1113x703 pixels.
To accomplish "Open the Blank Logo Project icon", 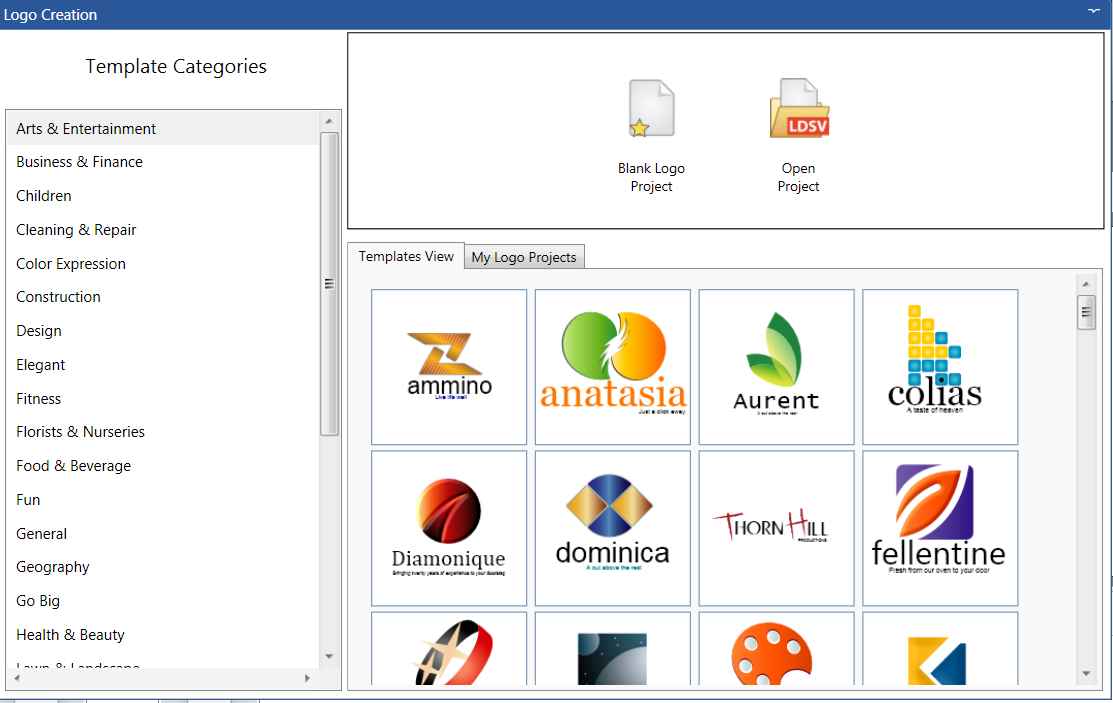I will 651,109.
